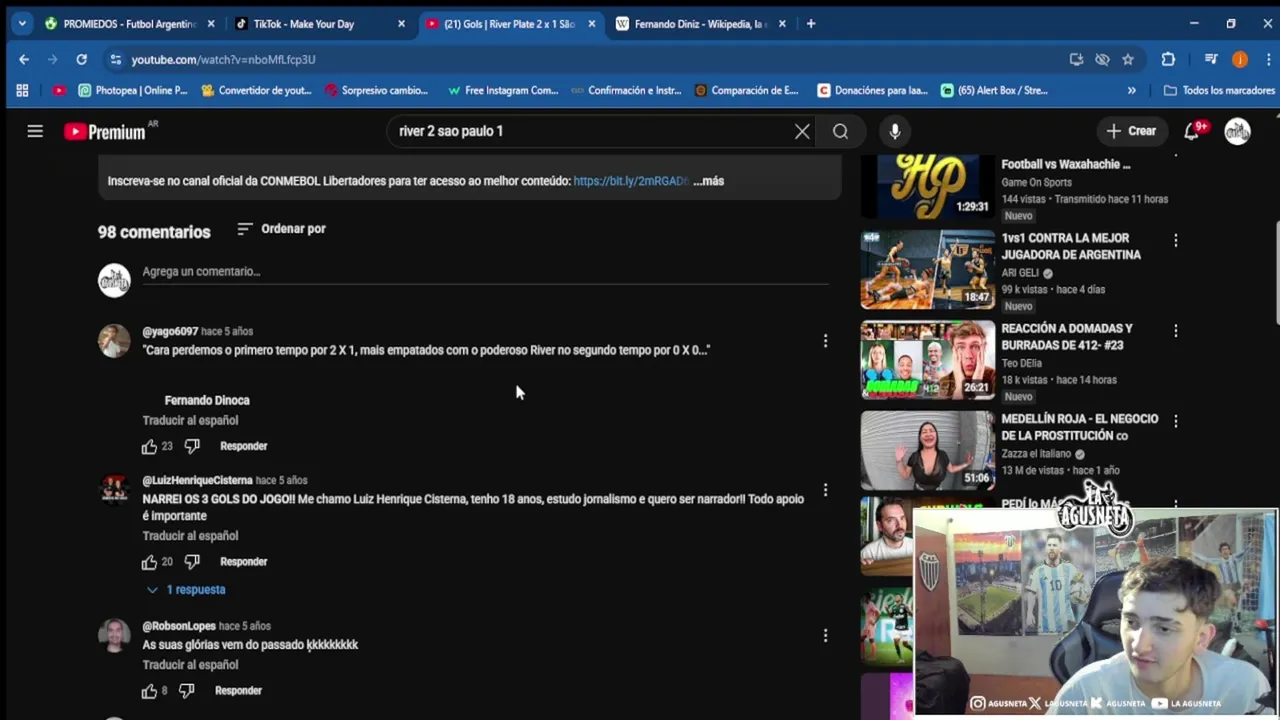Translate @RobsonLopes comment to Spanish

[190, 665]
